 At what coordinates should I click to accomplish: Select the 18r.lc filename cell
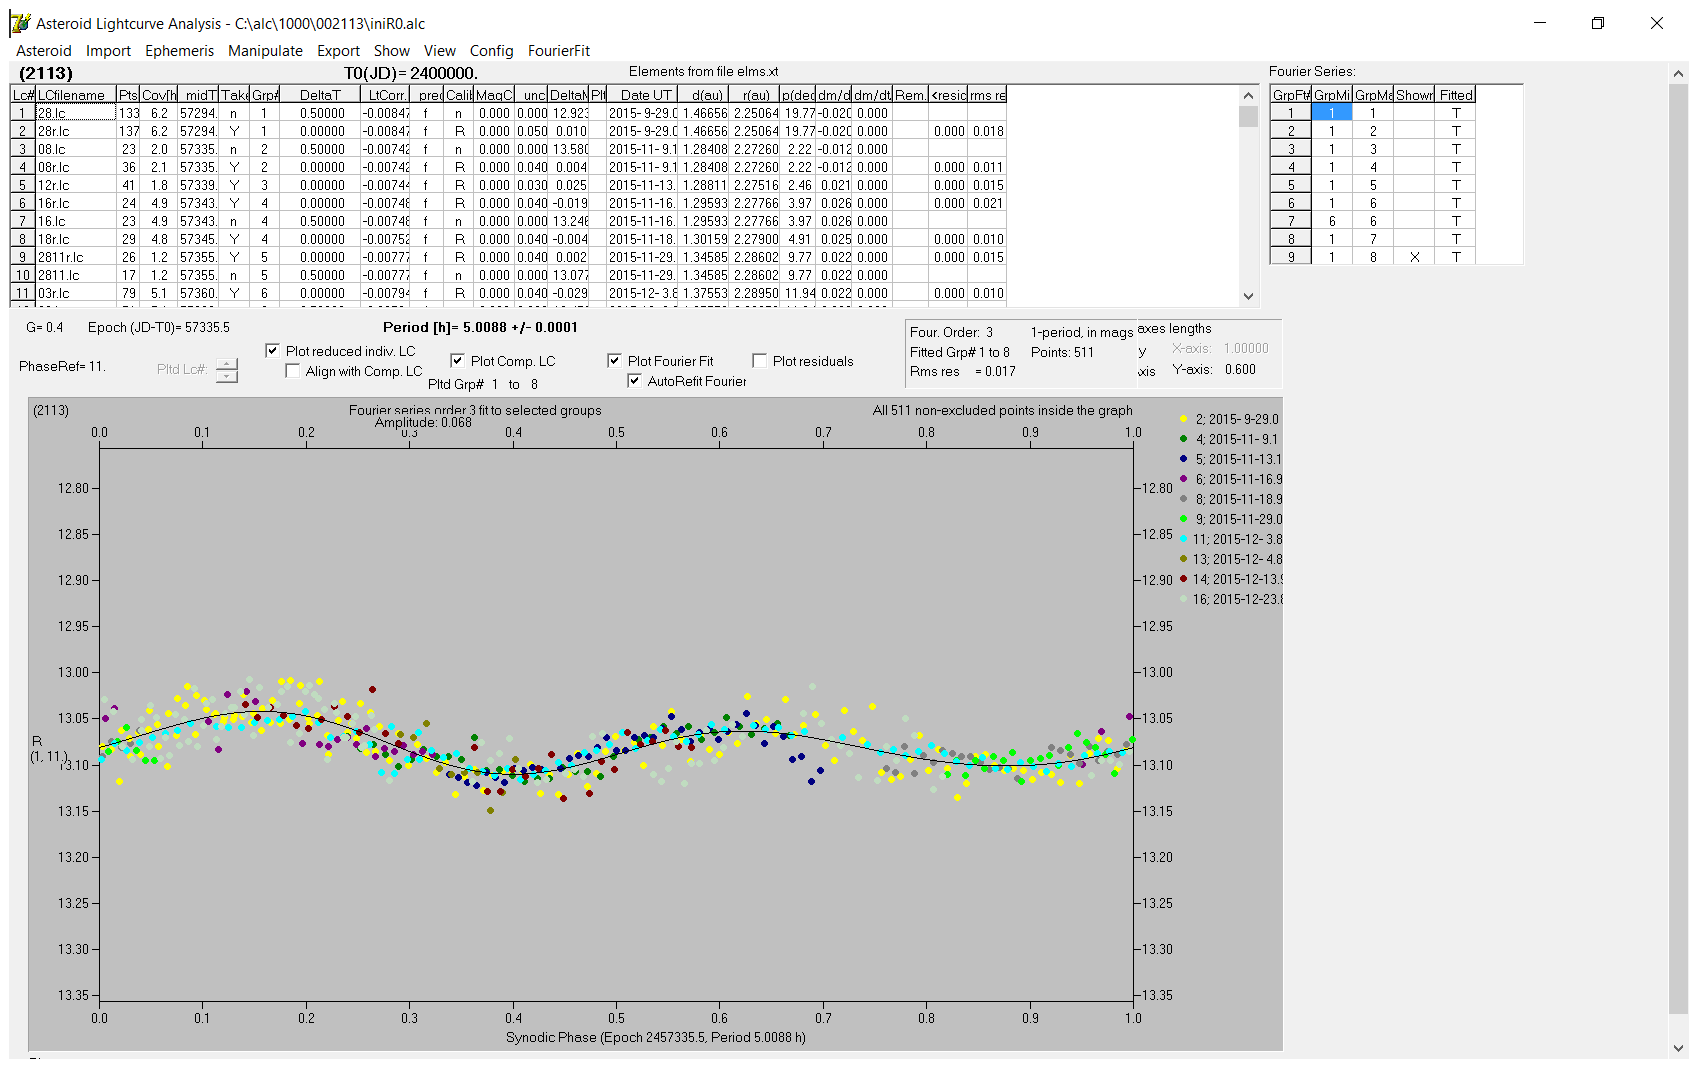point(76,240)
